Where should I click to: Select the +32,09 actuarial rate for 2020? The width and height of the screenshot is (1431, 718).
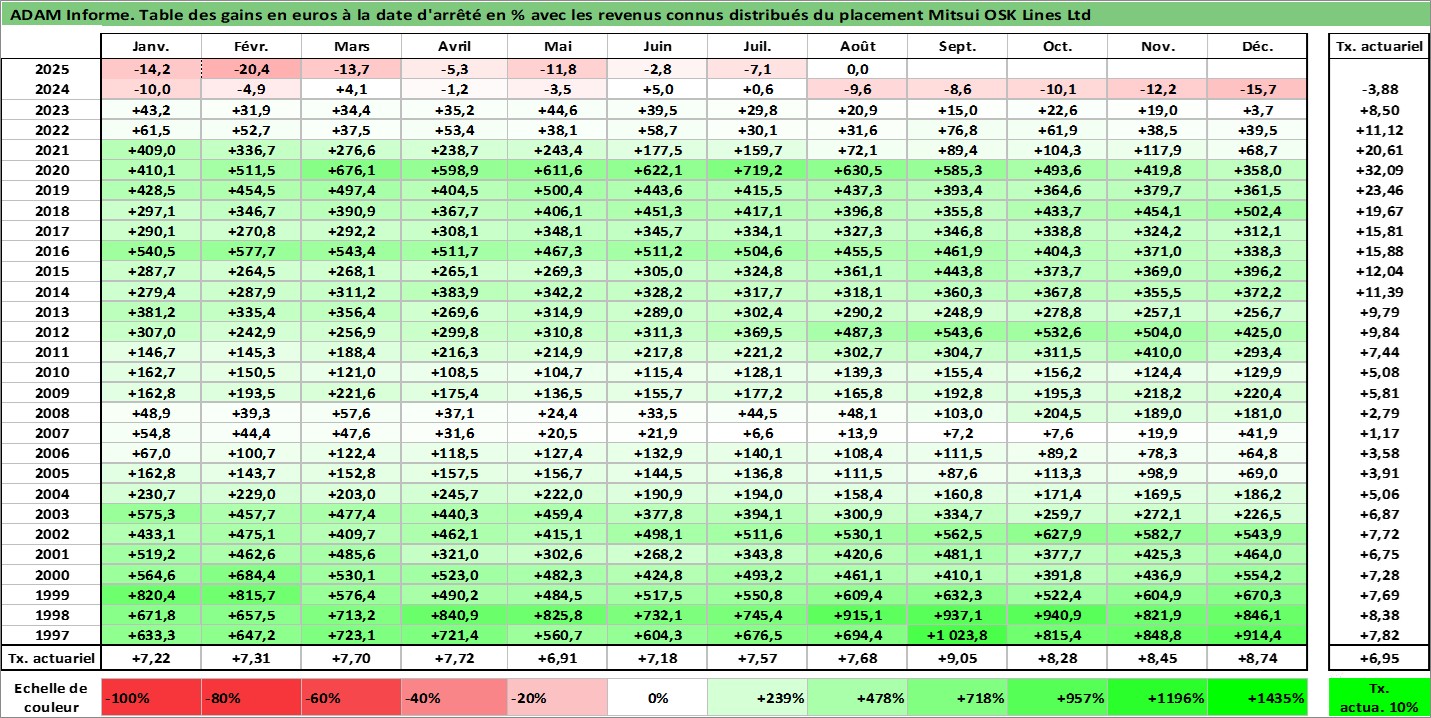1378,170
